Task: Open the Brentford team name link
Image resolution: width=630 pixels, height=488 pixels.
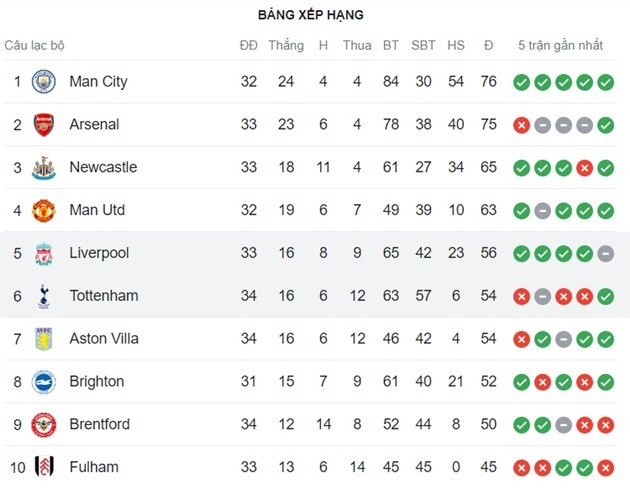Action: click(x=99, y=424)
